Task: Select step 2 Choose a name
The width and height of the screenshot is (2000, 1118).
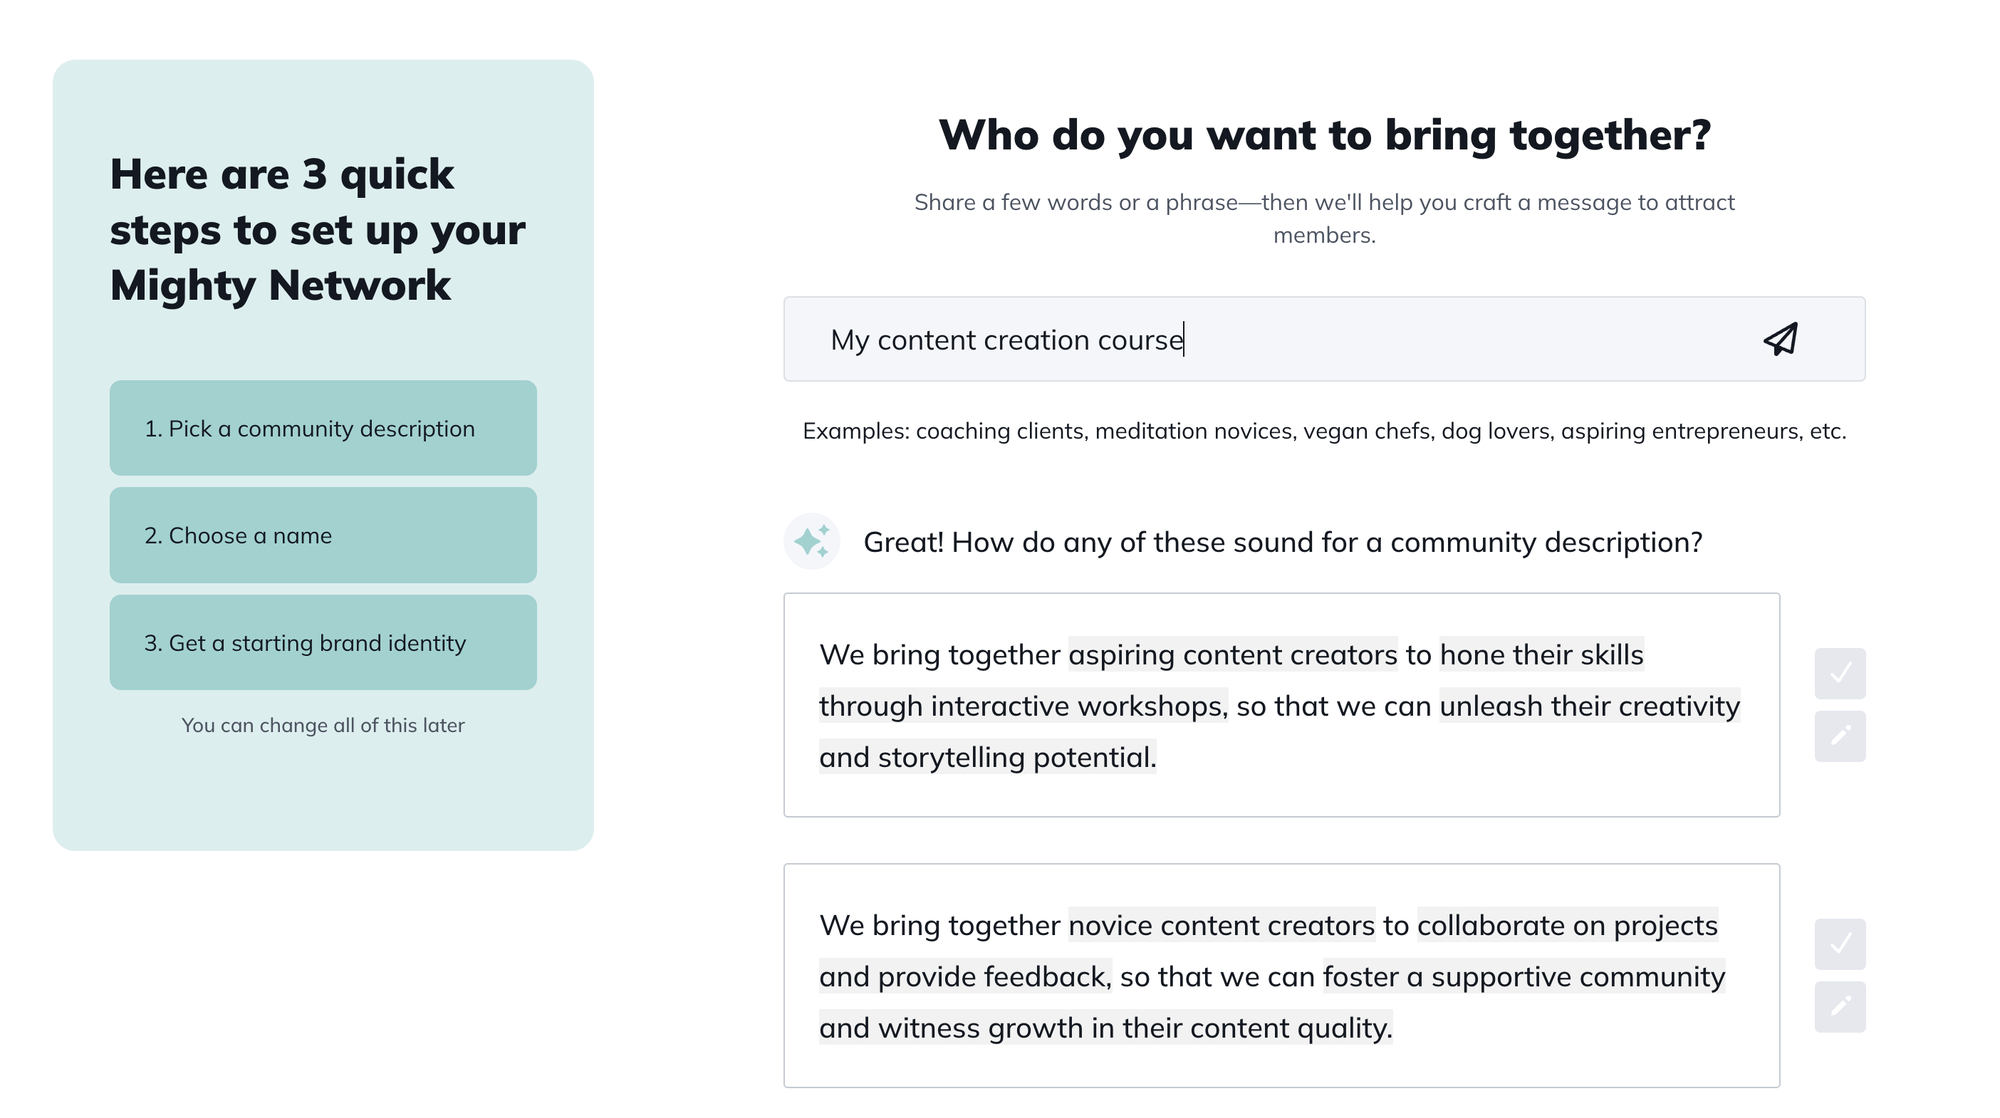Action: point(323,535)
